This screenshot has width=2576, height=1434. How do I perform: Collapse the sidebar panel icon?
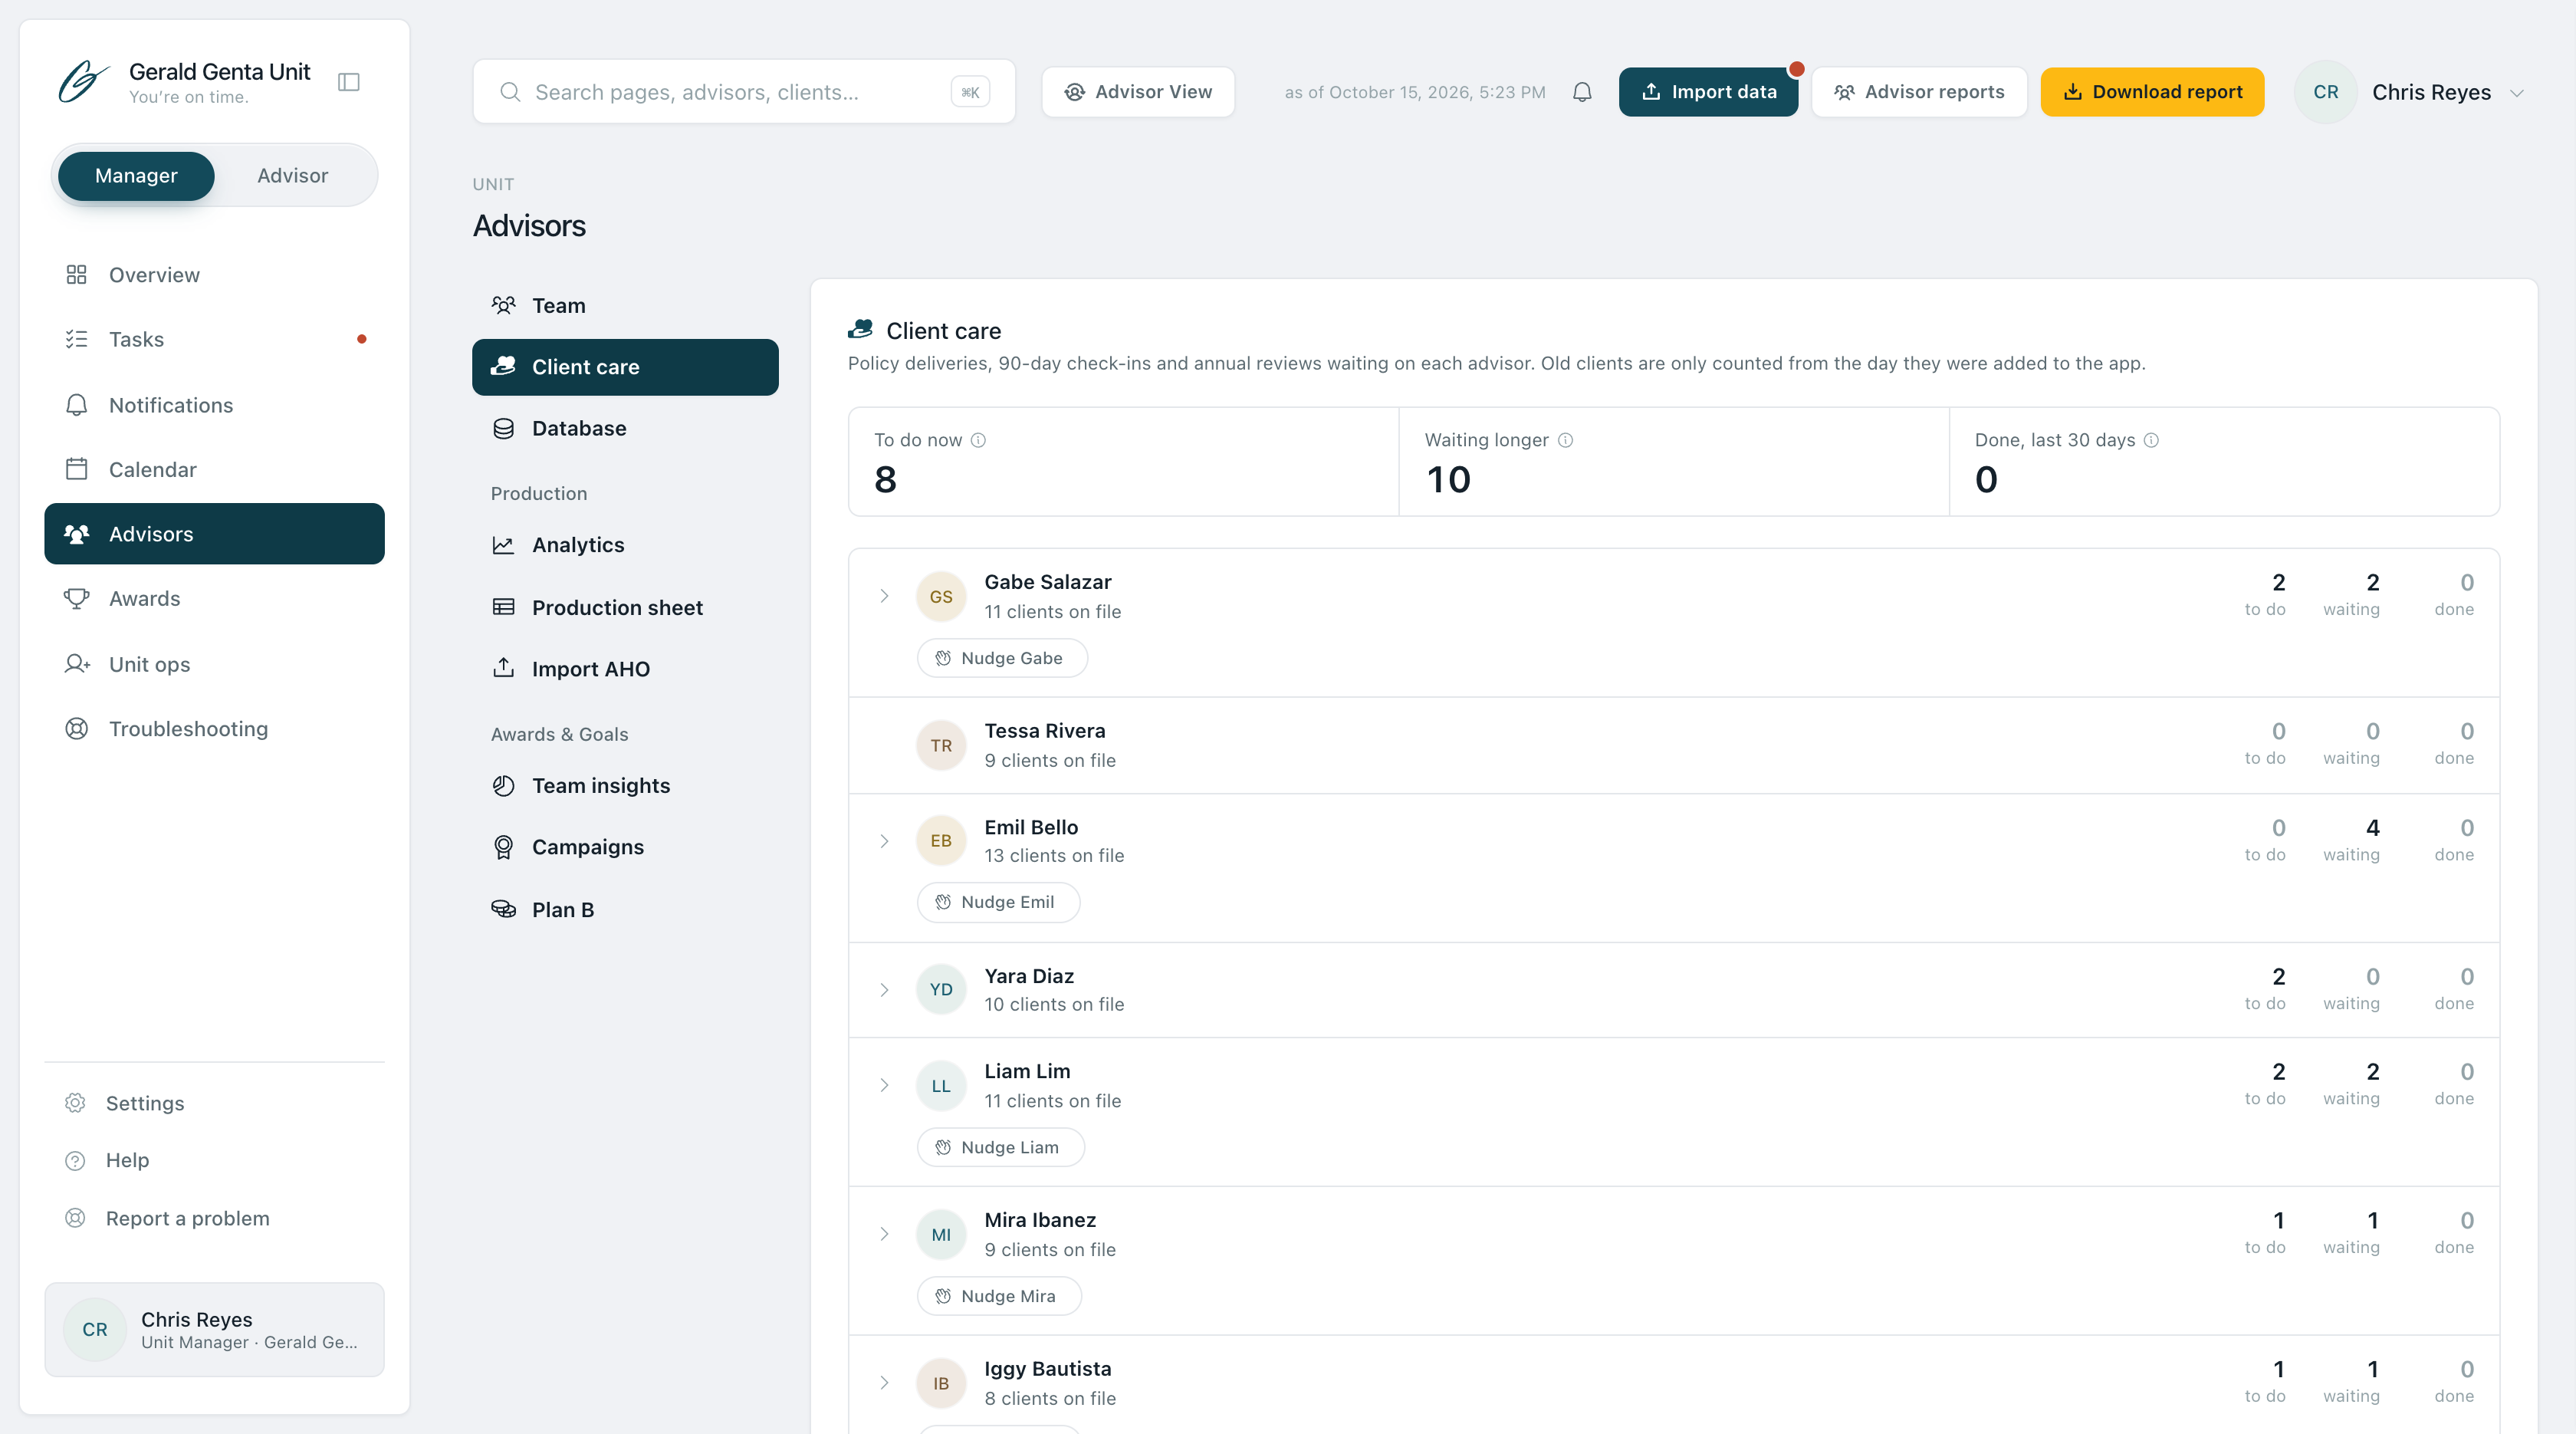point(348,82)
